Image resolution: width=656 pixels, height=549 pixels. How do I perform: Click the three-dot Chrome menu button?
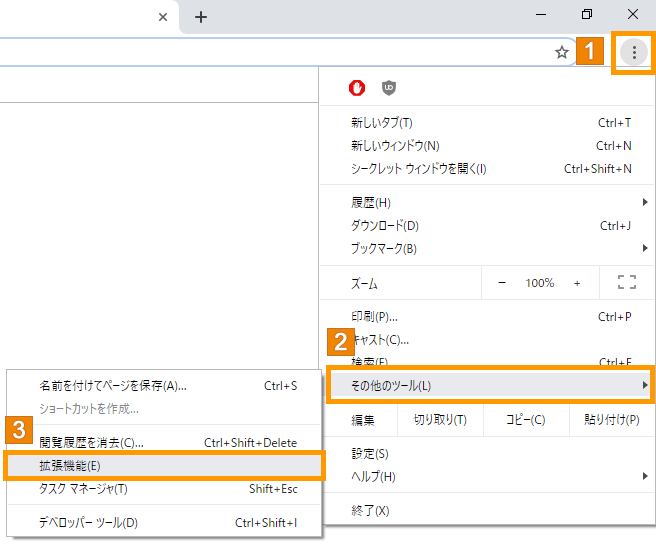633,53
